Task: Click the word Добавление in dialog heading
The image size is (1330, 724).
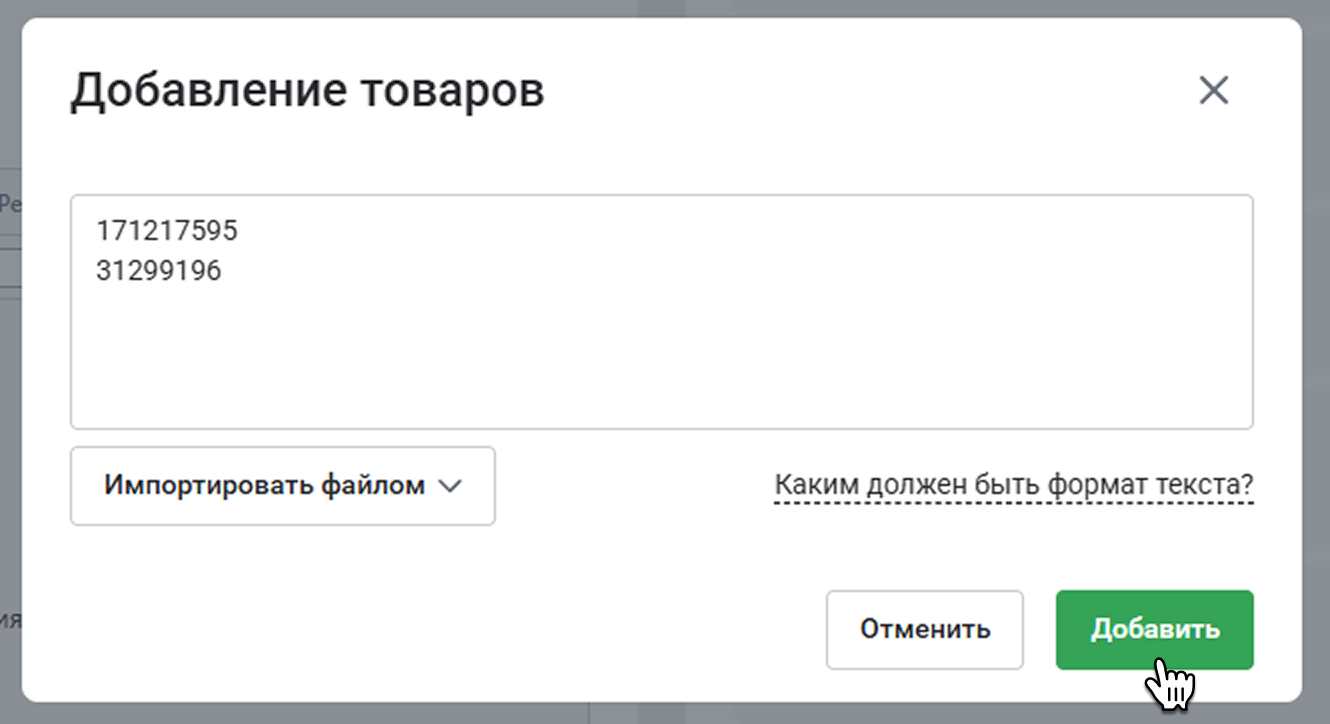Action: [207, 91]
